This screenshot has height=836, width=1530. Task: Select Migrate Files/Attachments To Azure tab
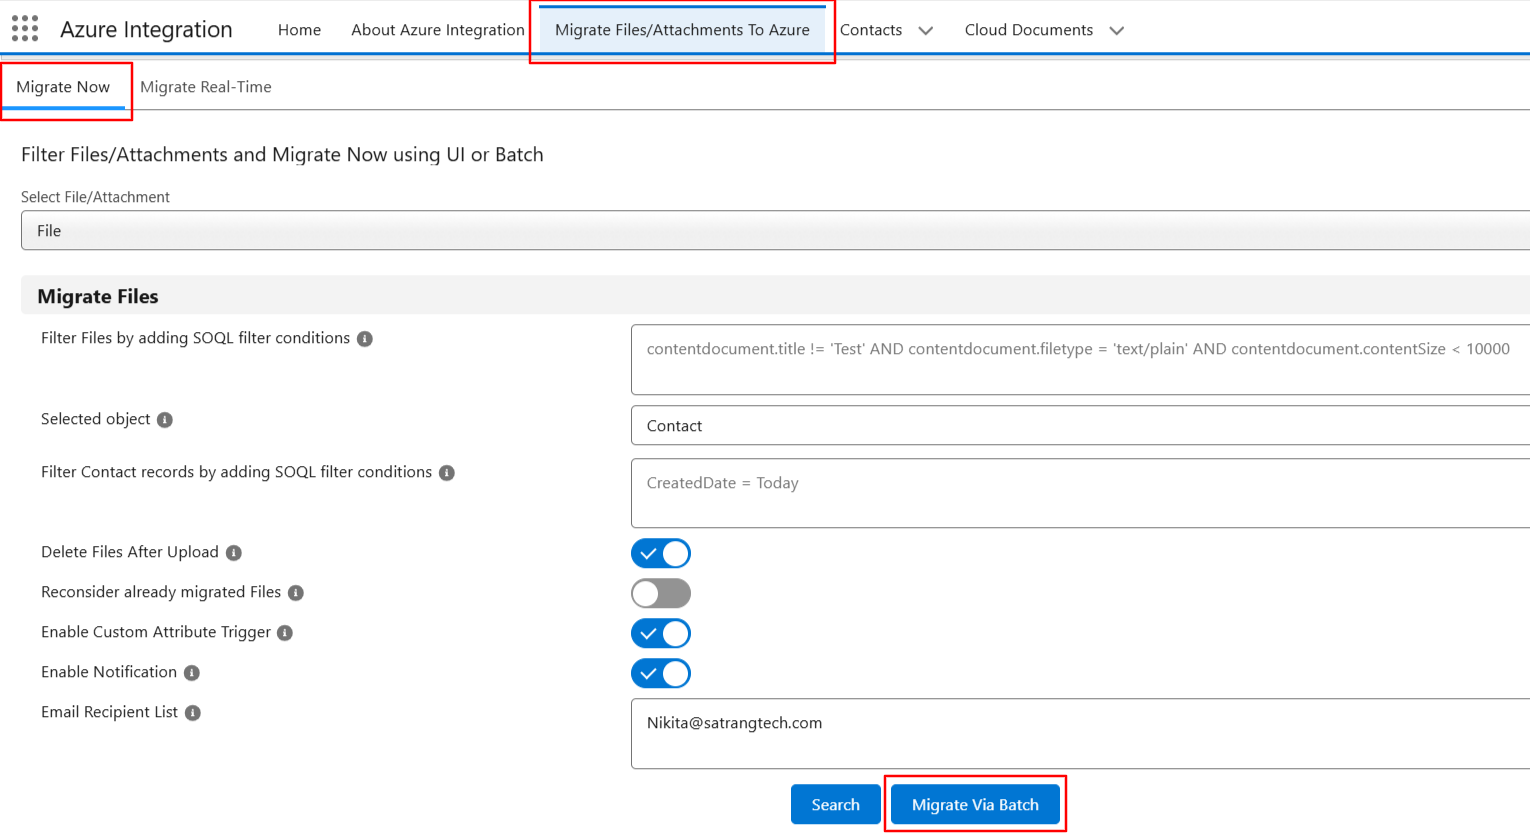682,30
